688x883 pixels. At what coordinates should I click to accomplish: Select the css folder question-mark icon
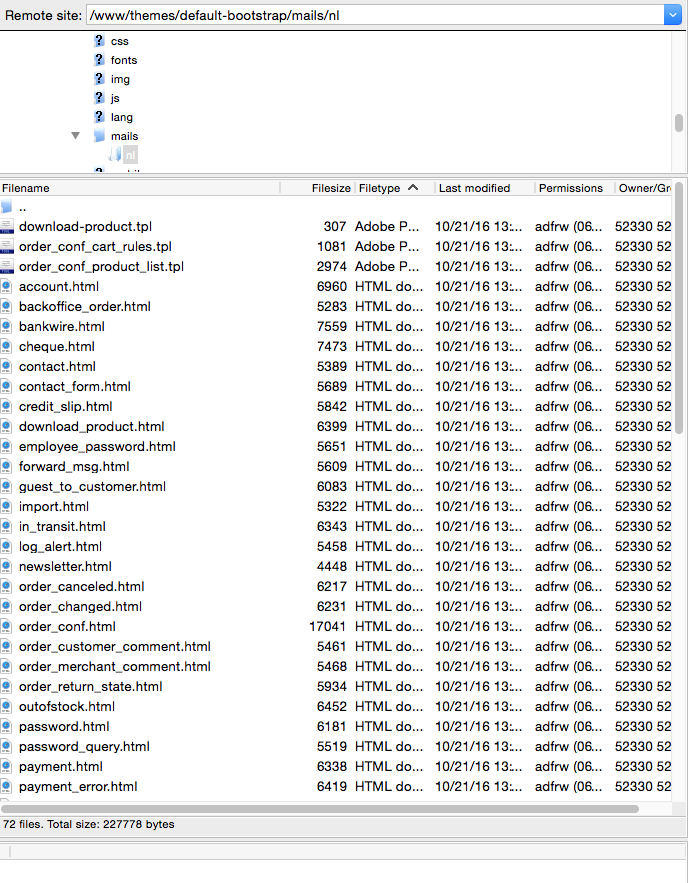point(99,41)
